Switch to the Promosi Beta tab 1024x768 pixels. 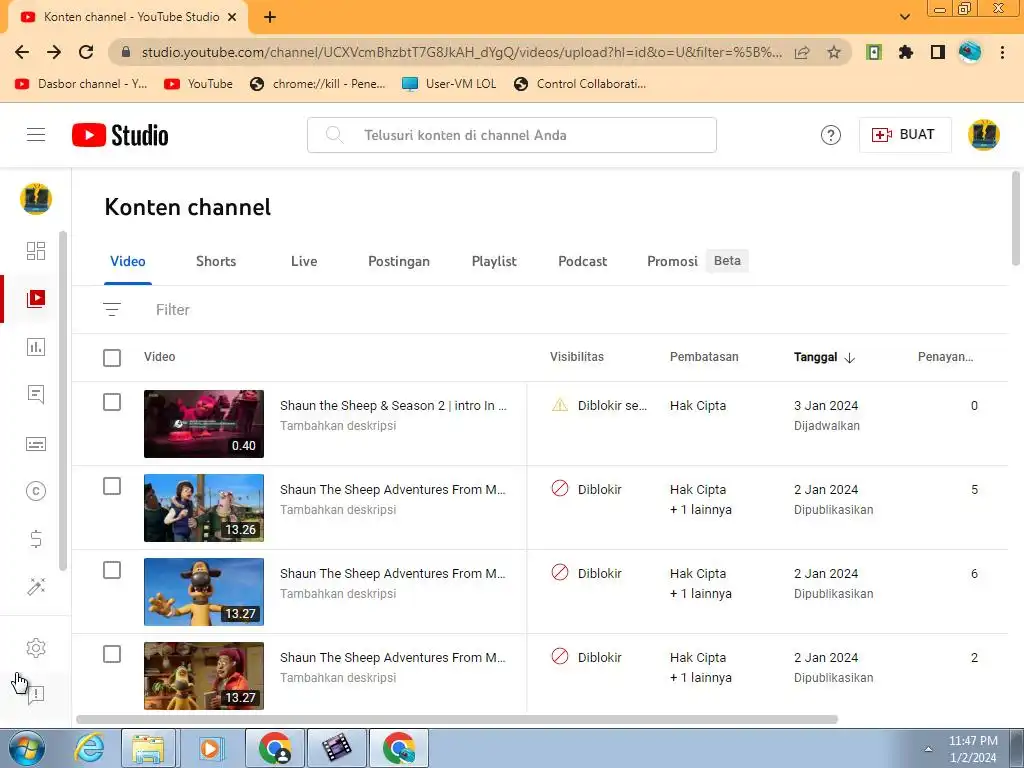[x=697, y=261]
